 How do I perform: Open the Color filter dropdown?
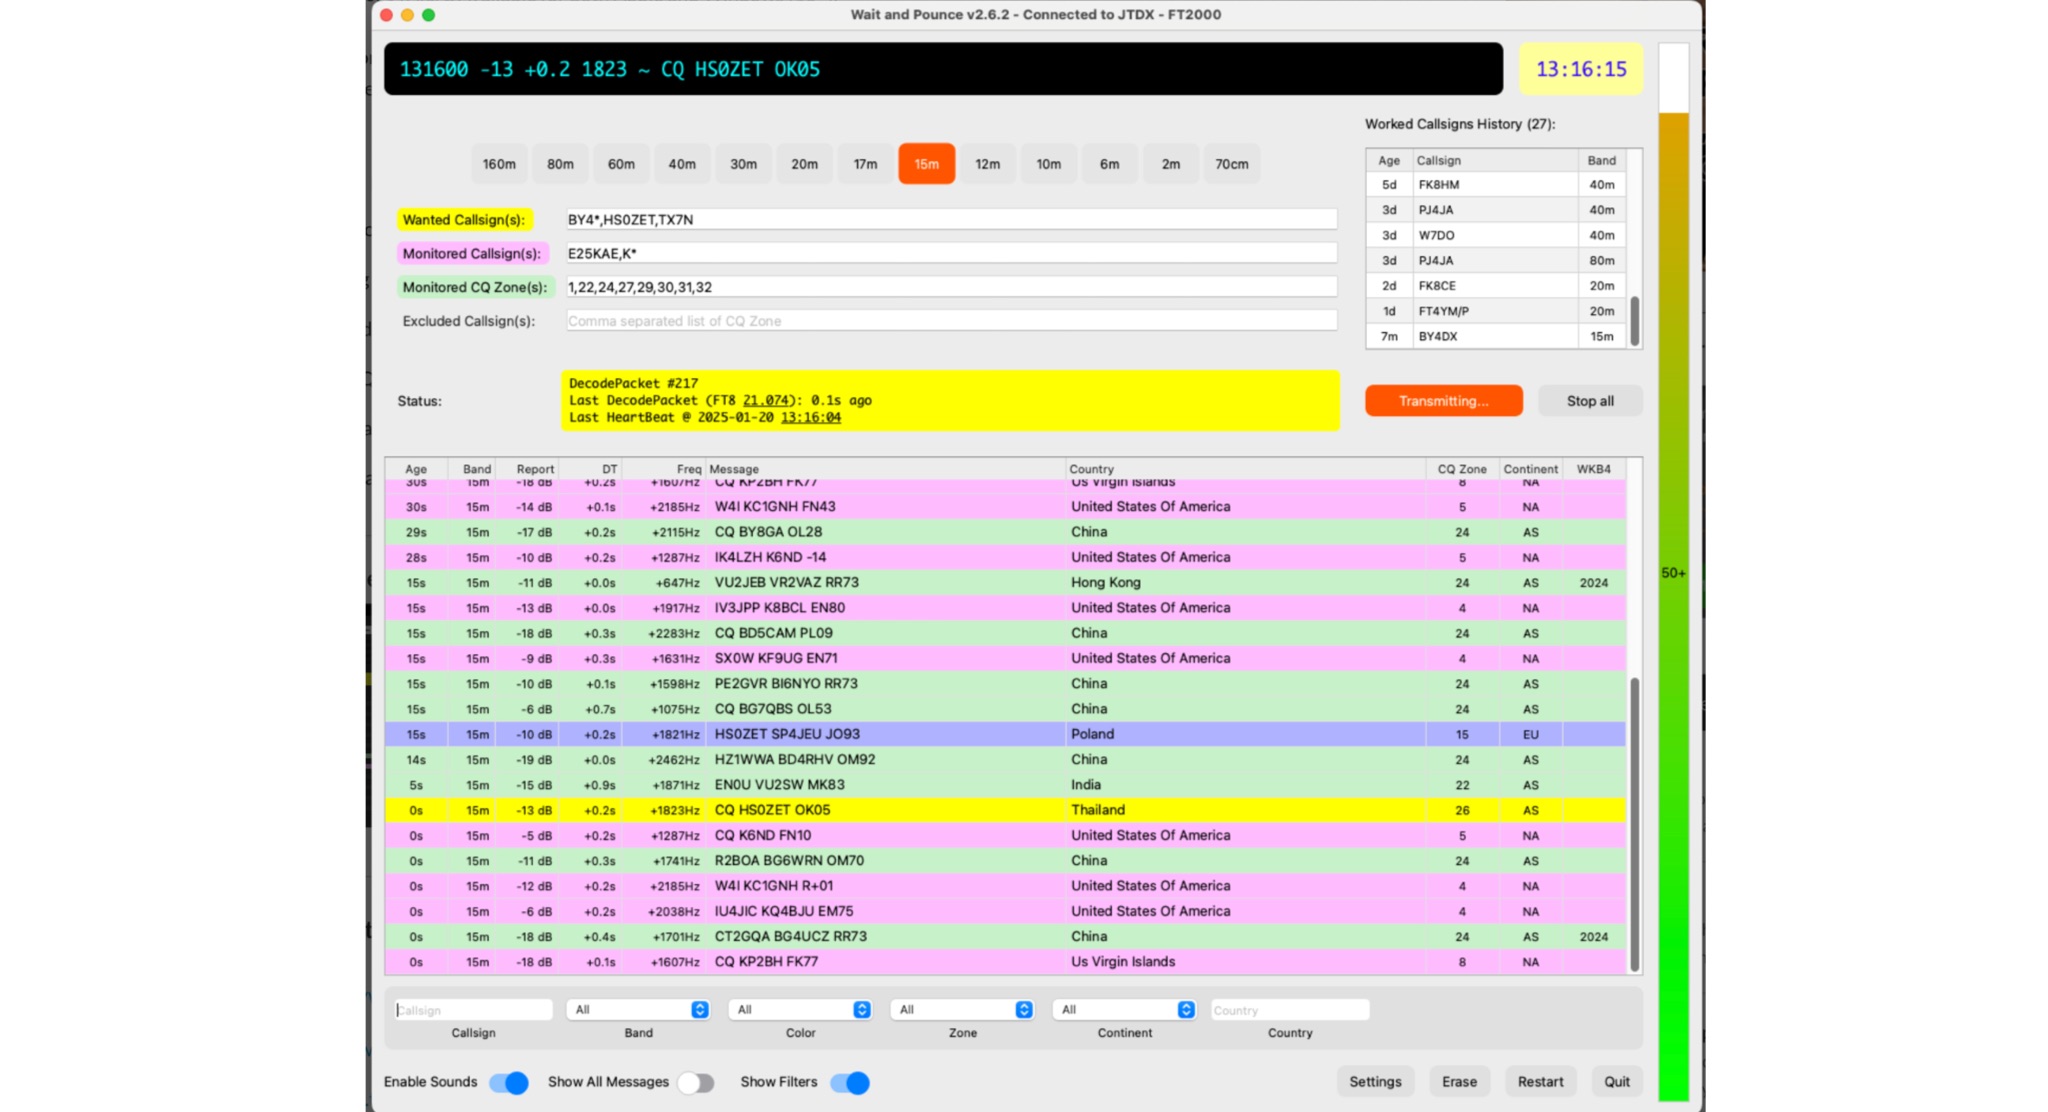tap(800, 1010)
